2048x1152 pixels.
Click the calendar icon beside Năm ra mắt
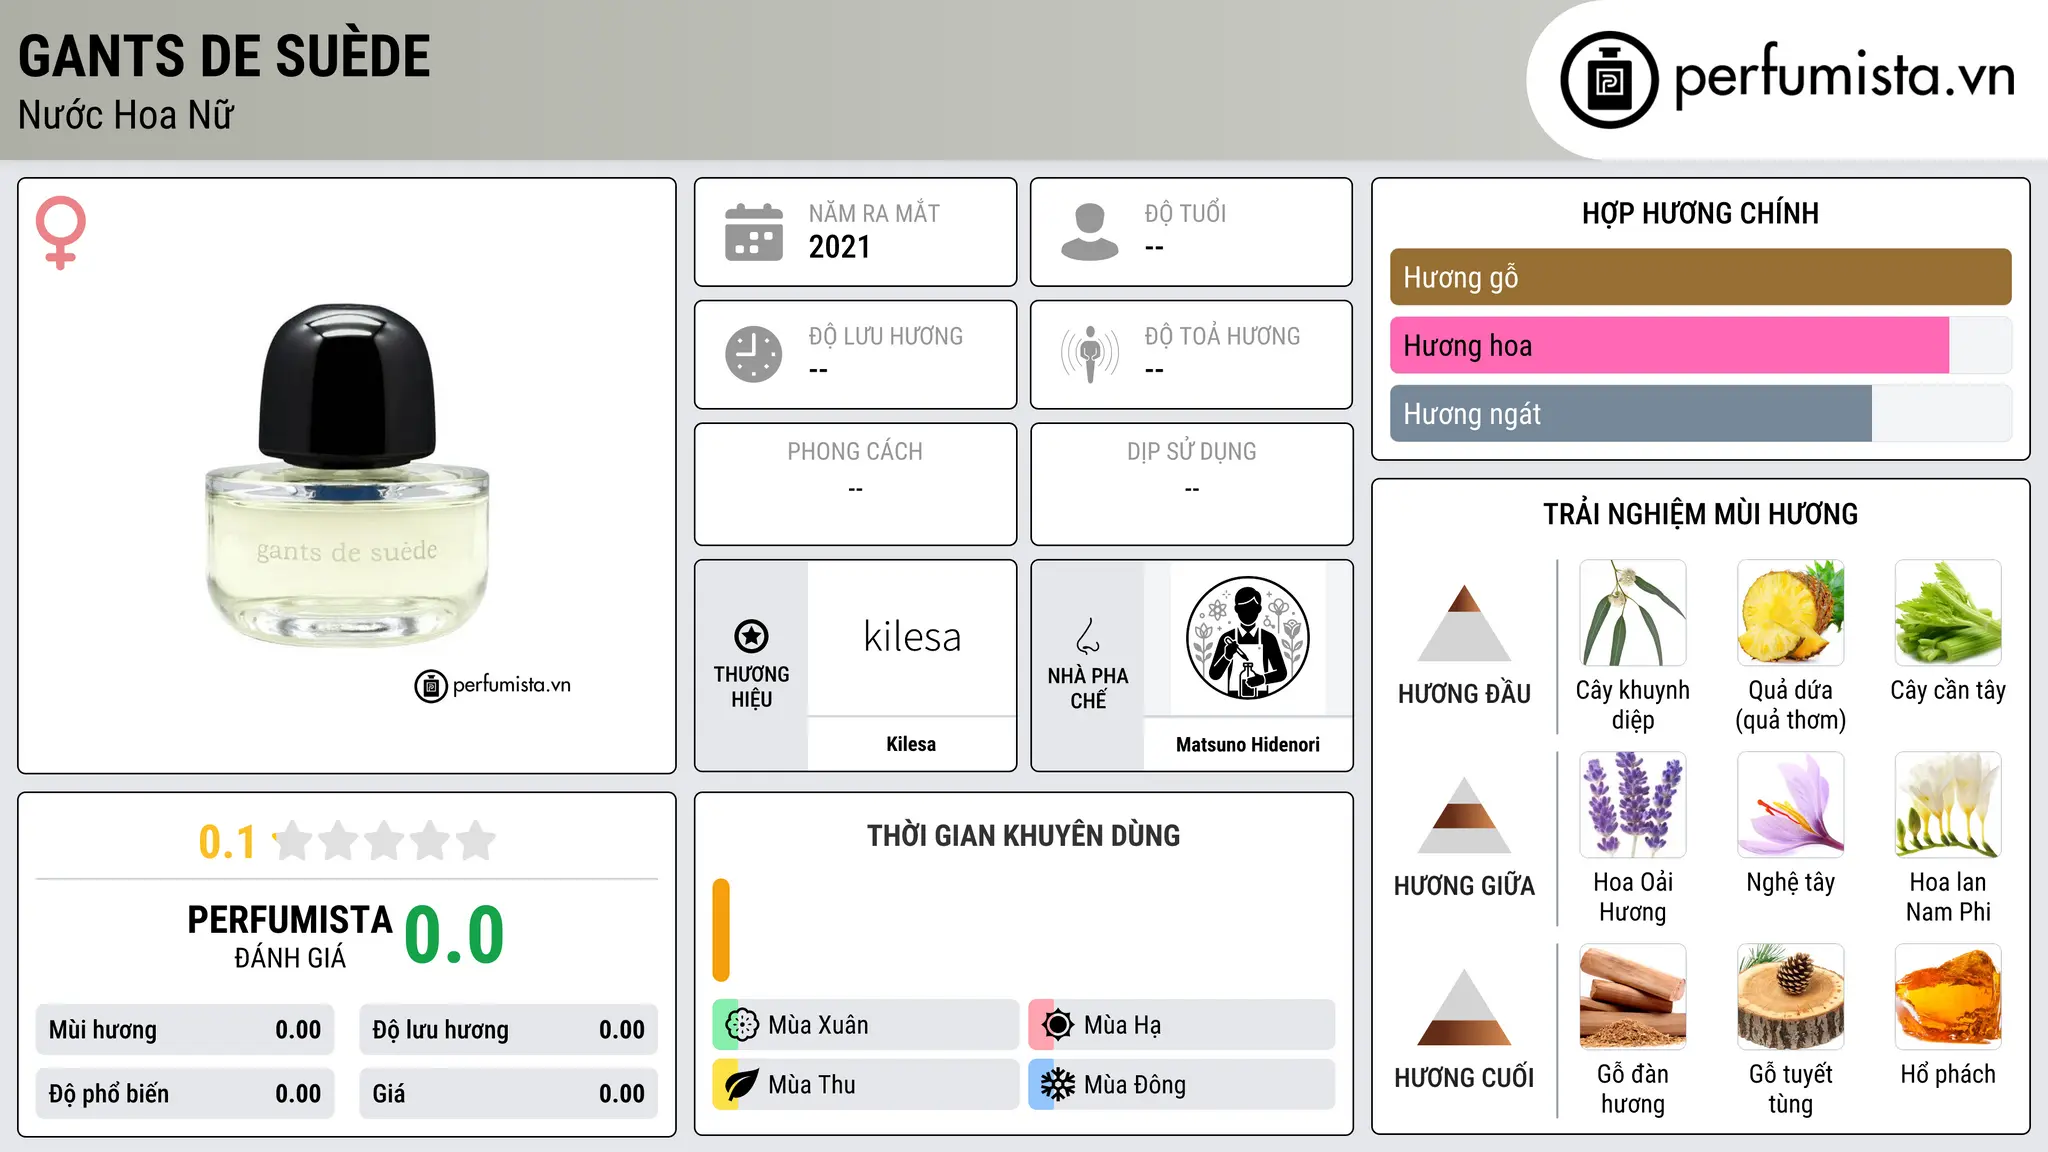[x=754, y=232]
